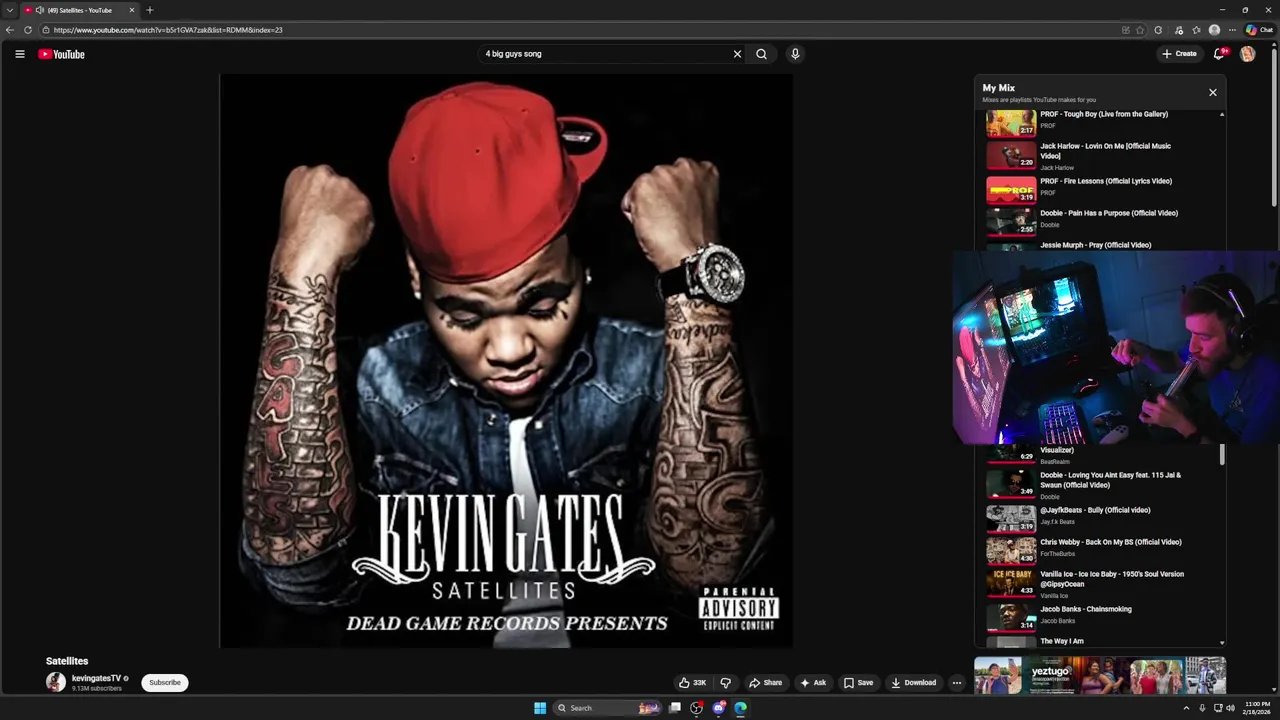
Task: Open the media control music-note icon
Action: point(1179,30)
